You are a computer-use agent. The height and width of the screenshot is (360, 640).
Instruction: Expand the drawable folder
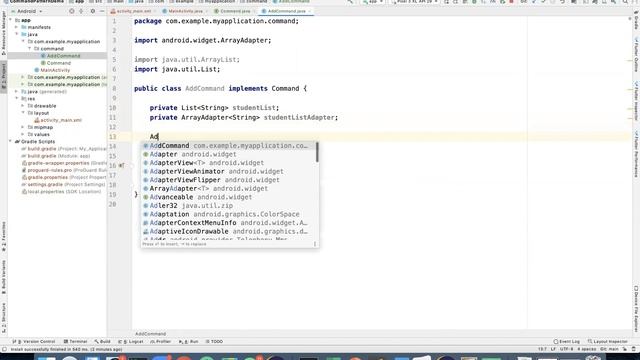(x=23, y=106)
